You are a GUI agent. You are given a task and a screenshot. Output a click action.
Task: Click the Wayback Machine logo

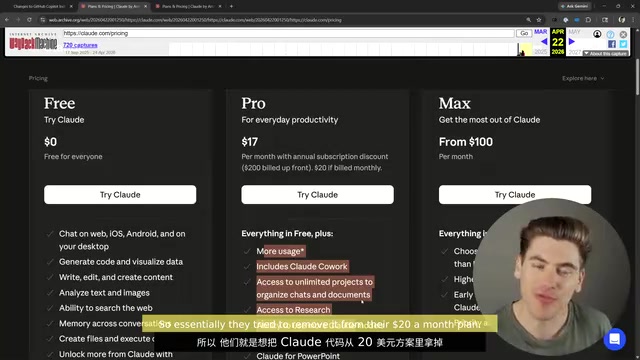click(x=33, y=42)
